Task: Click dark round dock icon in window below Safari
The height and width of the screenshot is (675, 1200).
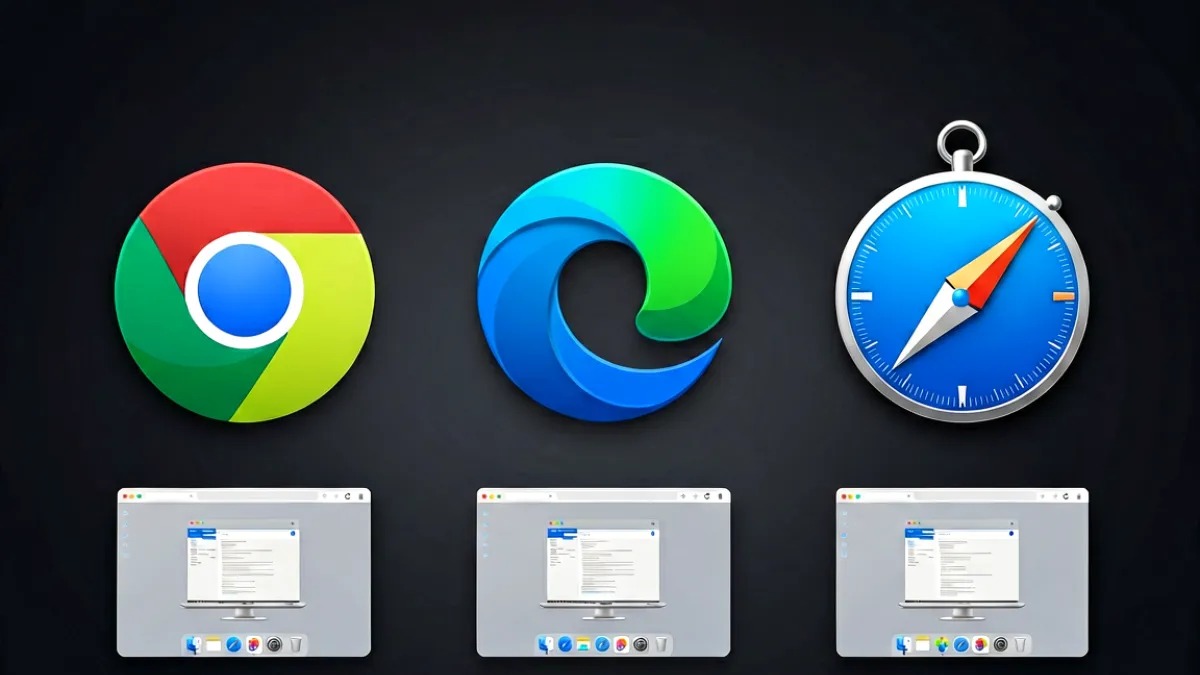Action: pyautogui.click(x=1001, y=645)
